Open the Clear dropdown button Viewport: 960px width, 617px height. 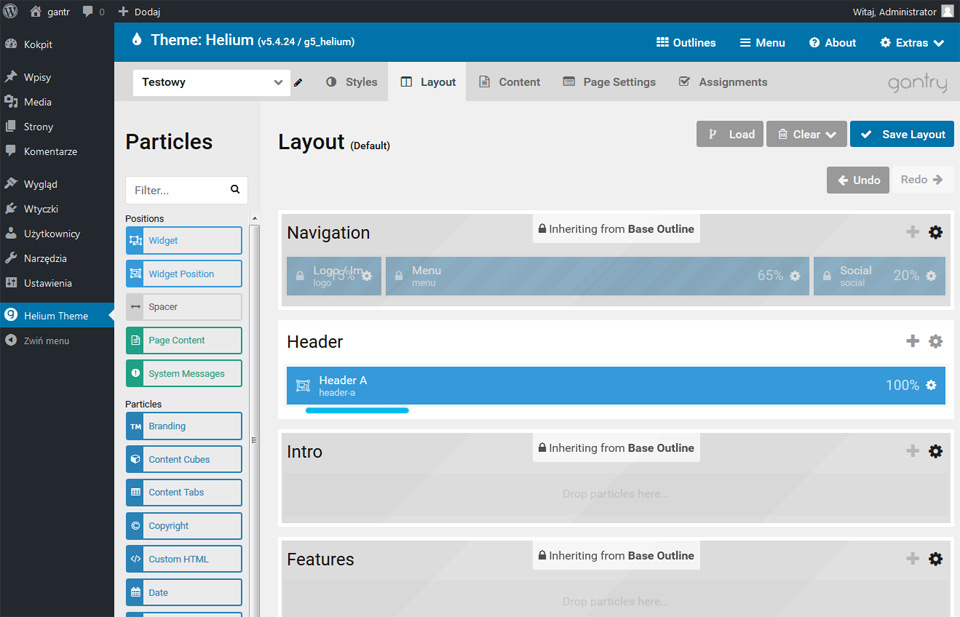[806, 134]
